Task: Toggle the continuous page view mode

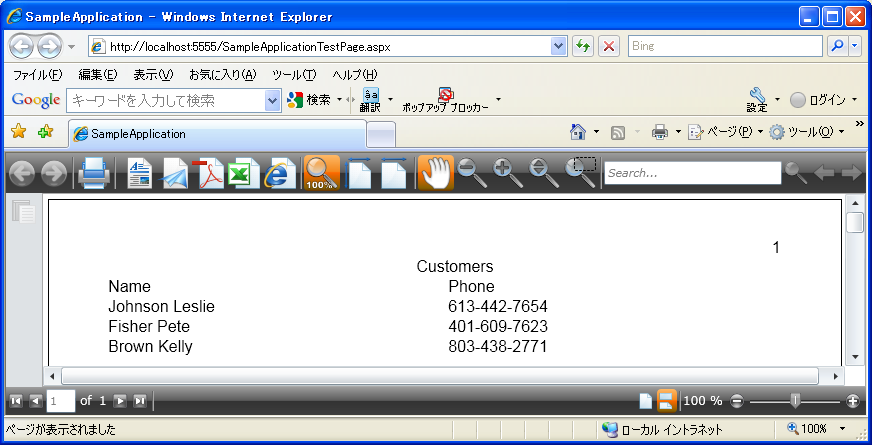Action: point(667,400)
